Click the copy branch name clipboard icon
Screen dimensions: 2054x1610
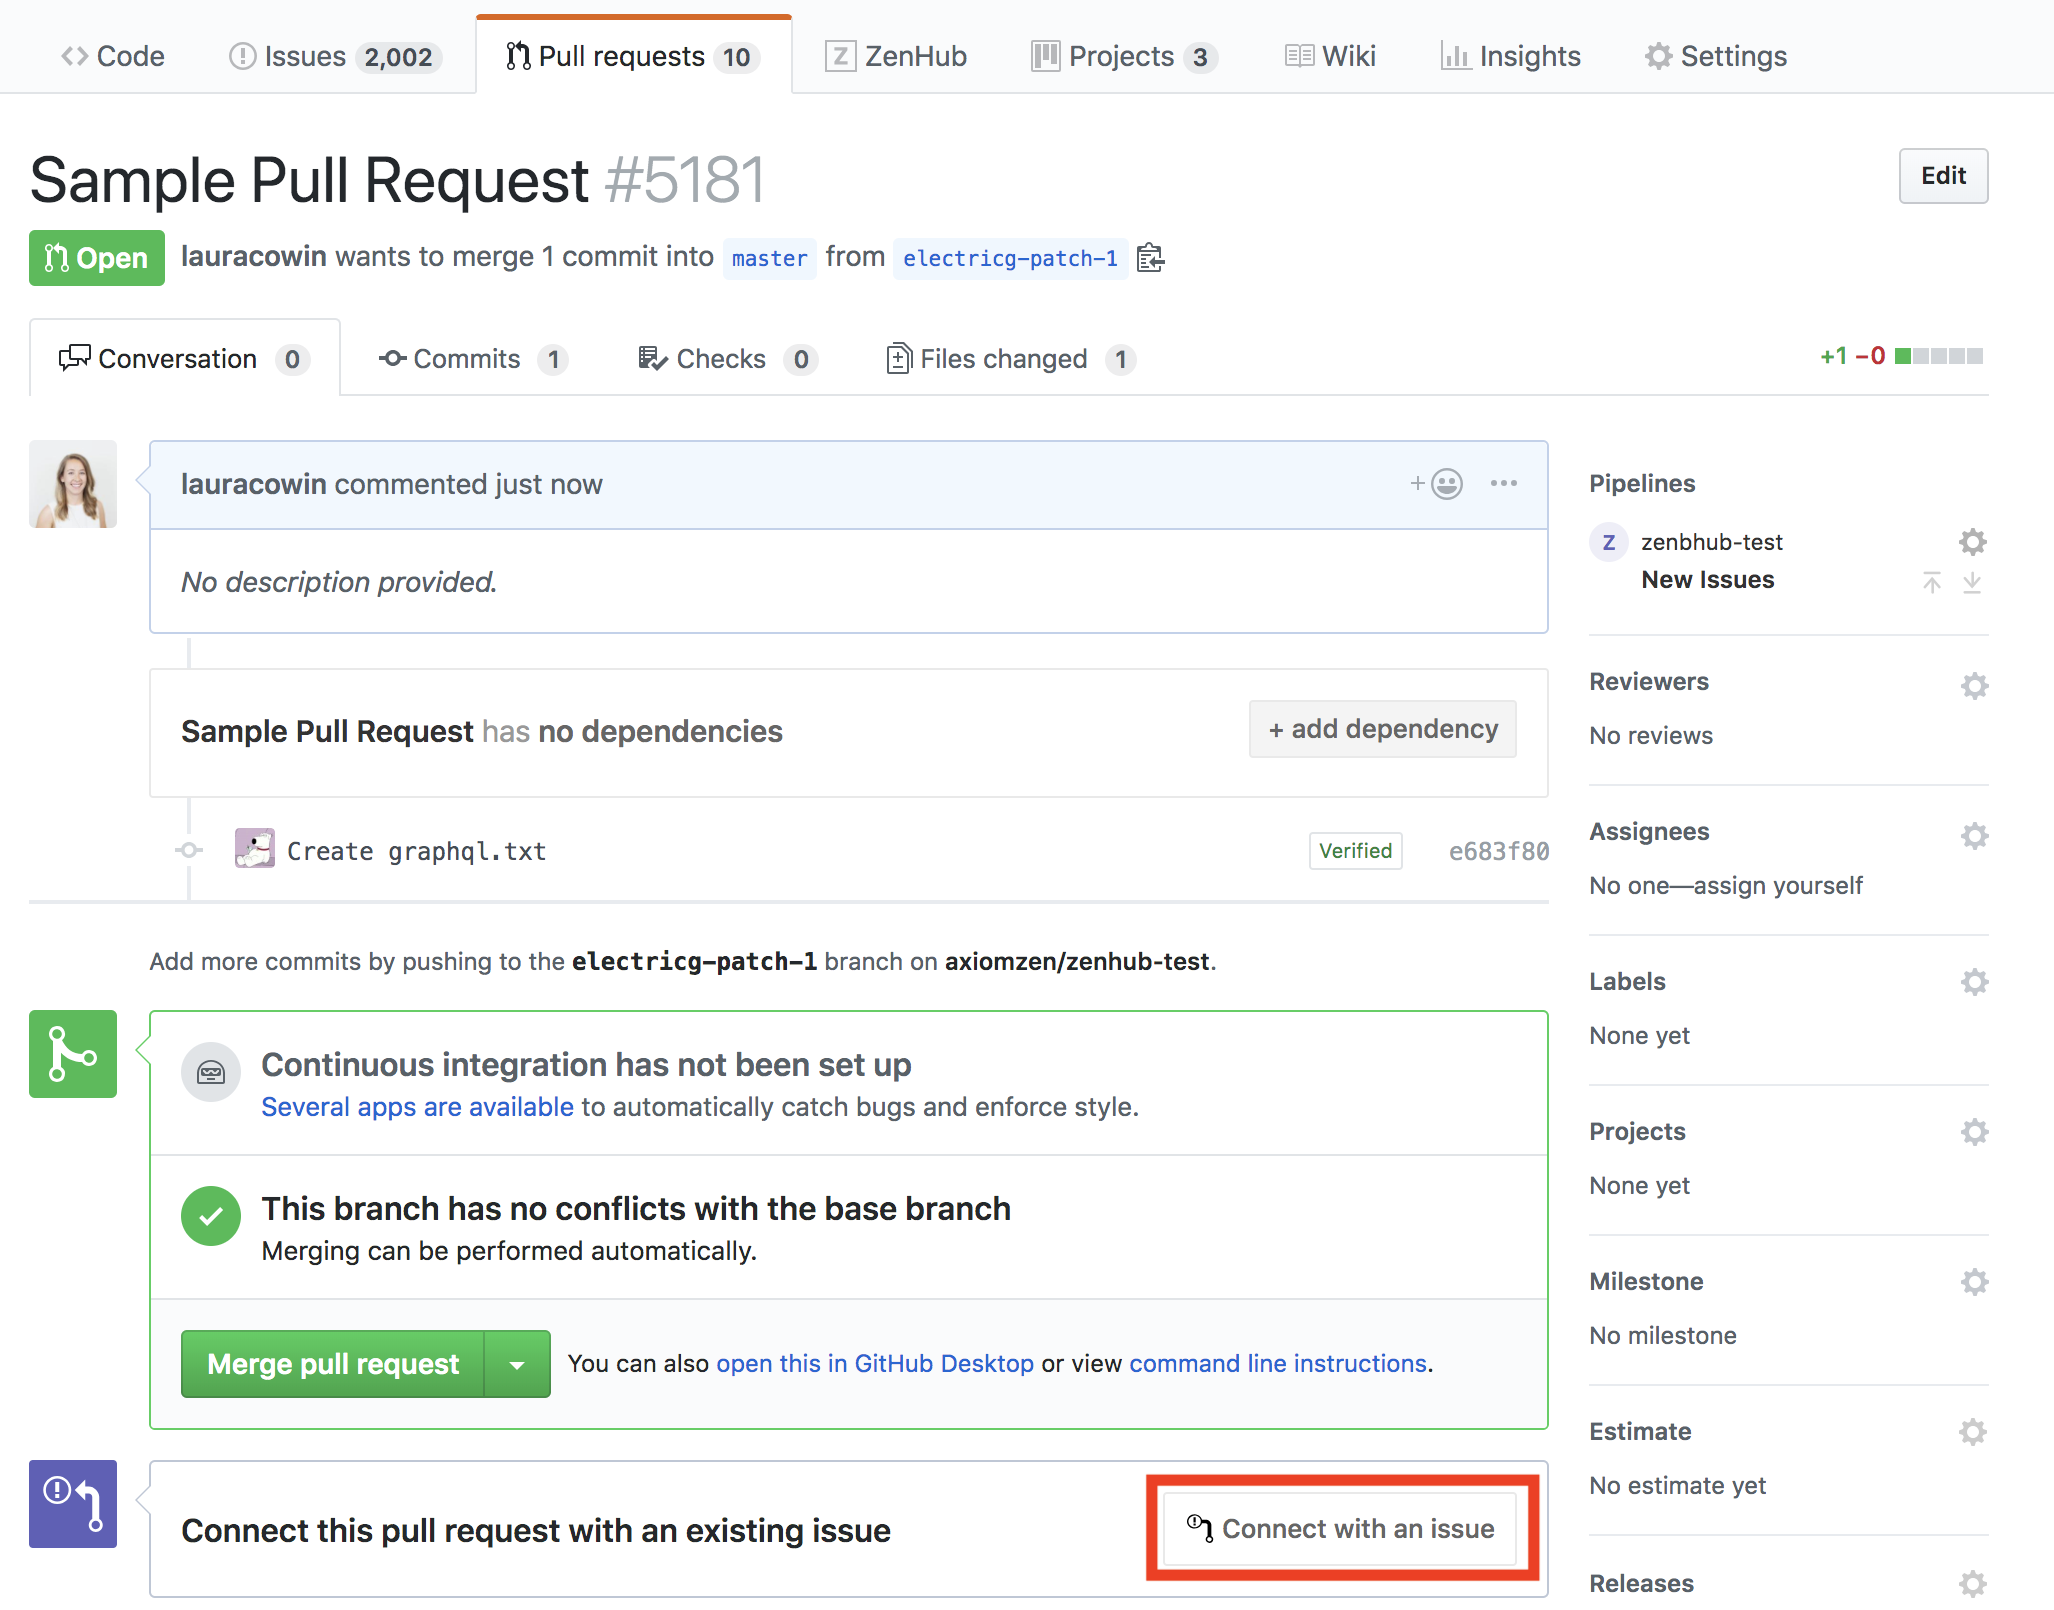tap(1150, 258)
